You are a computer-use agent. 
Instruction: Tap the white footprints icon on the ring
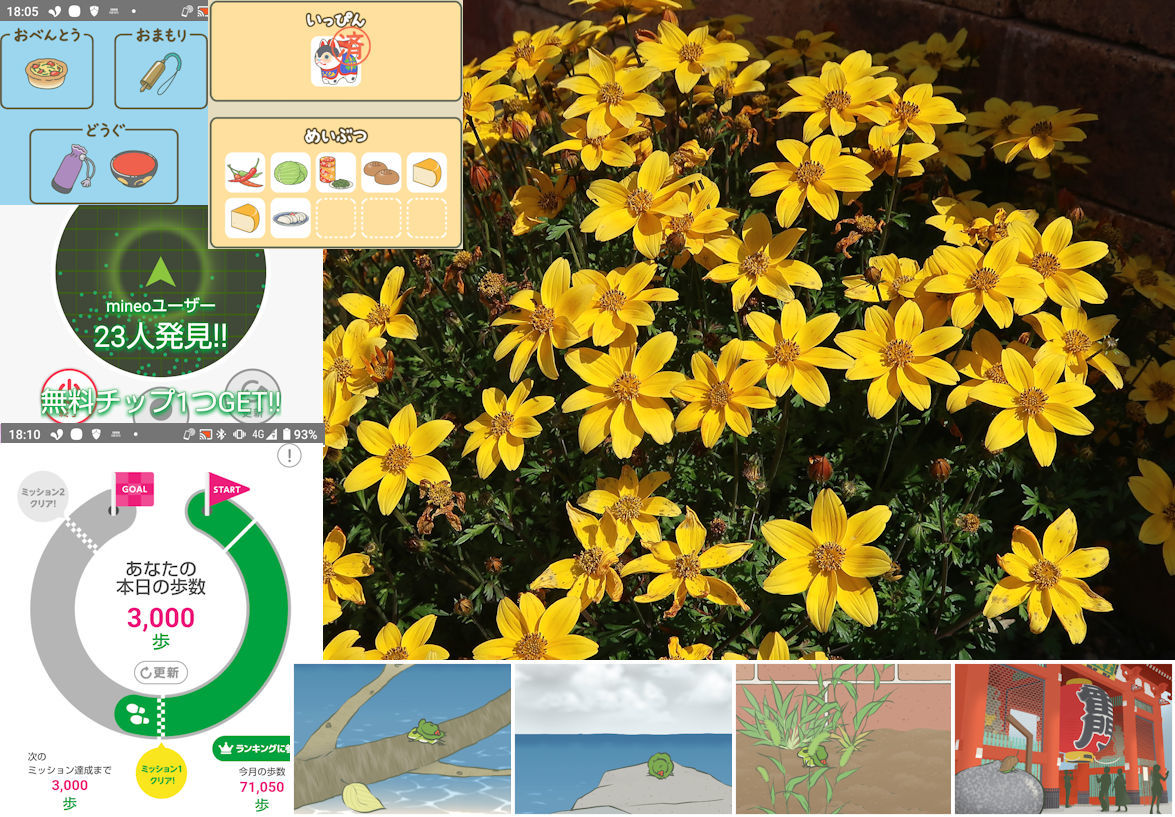[x=136, y=713]
